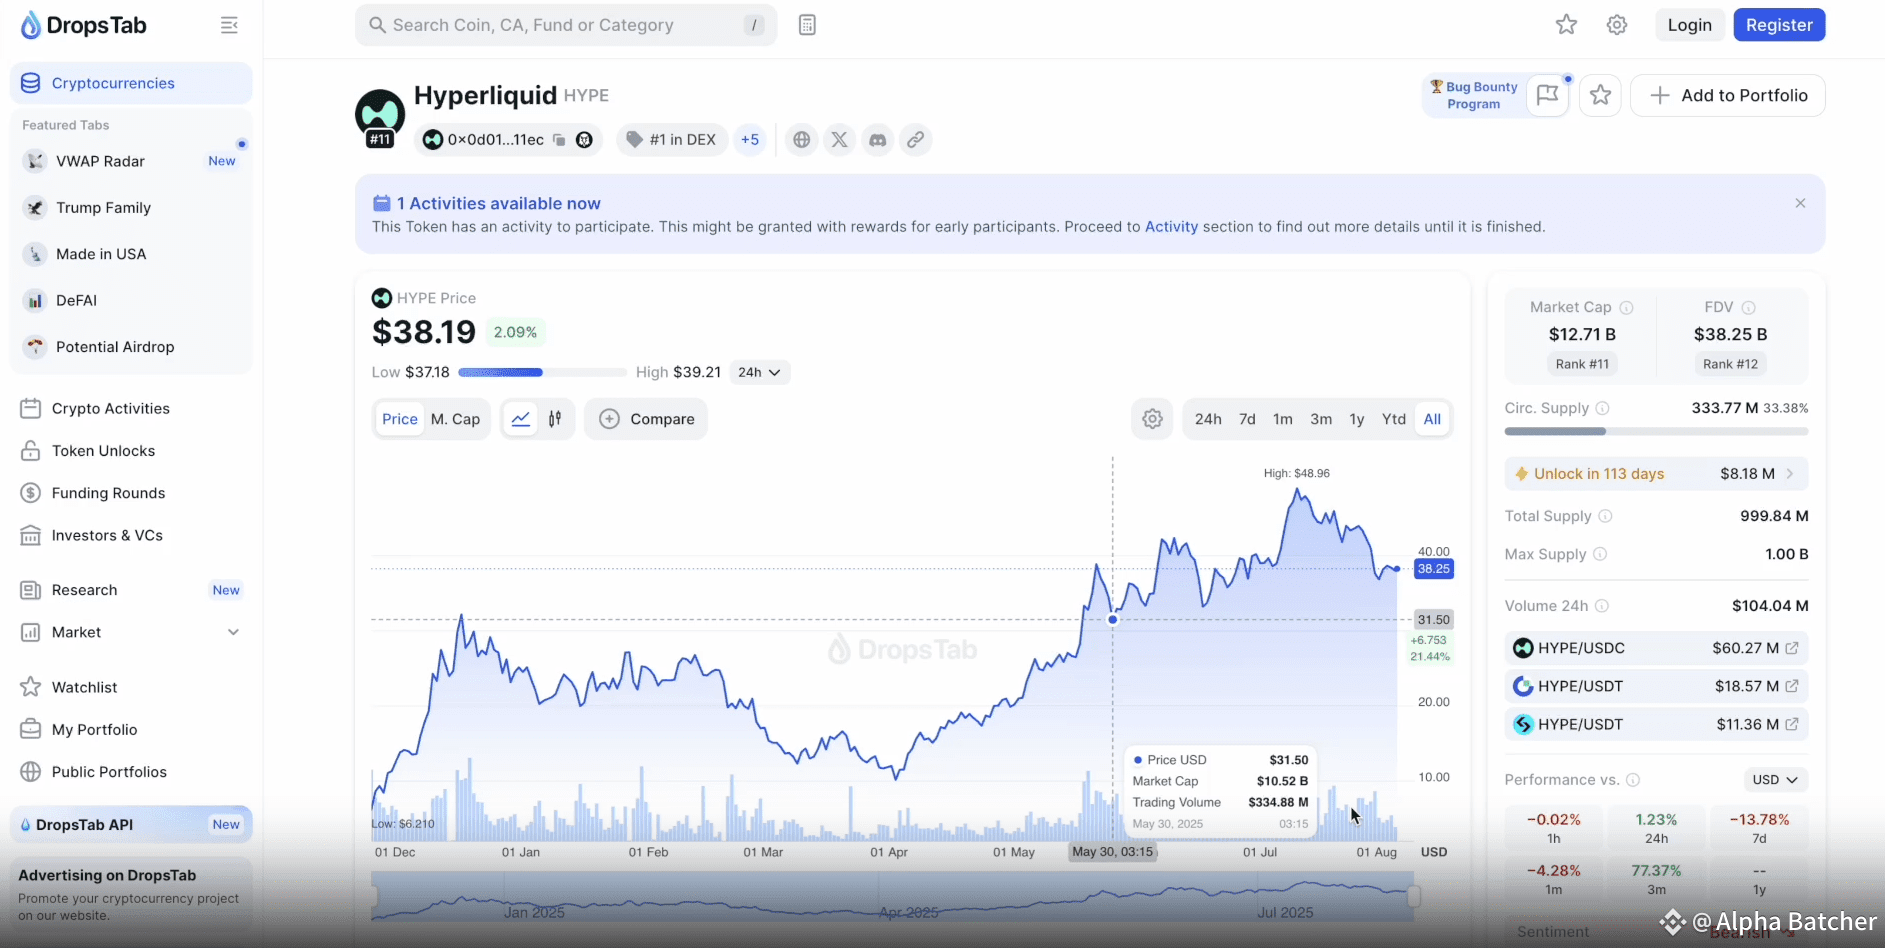Show FDV info tooltip icon

[x=1748, y=308]
